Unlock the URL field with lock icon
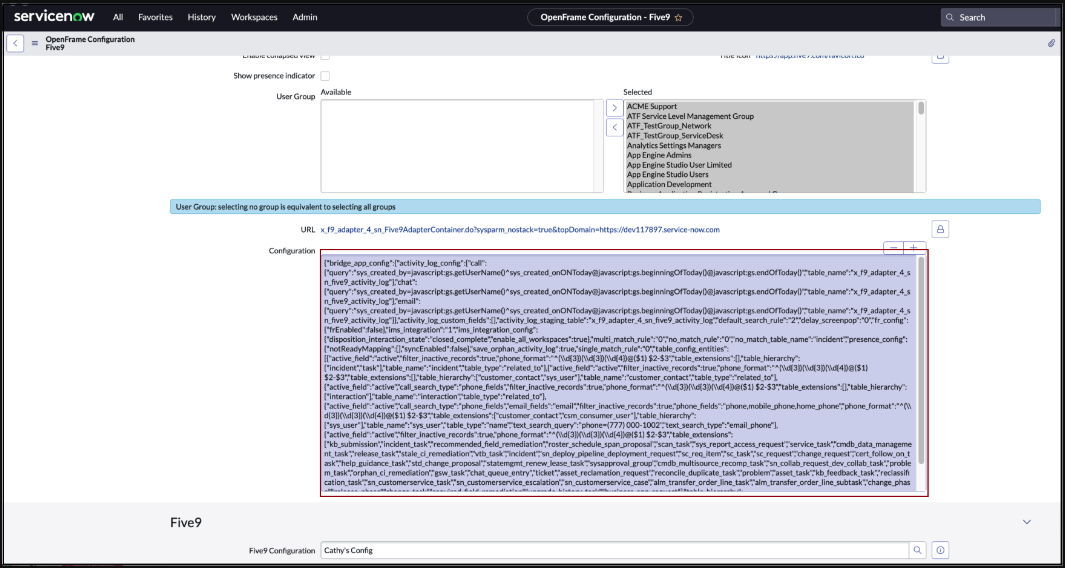This screenshot has width=1065, height=568. (940, 230)
